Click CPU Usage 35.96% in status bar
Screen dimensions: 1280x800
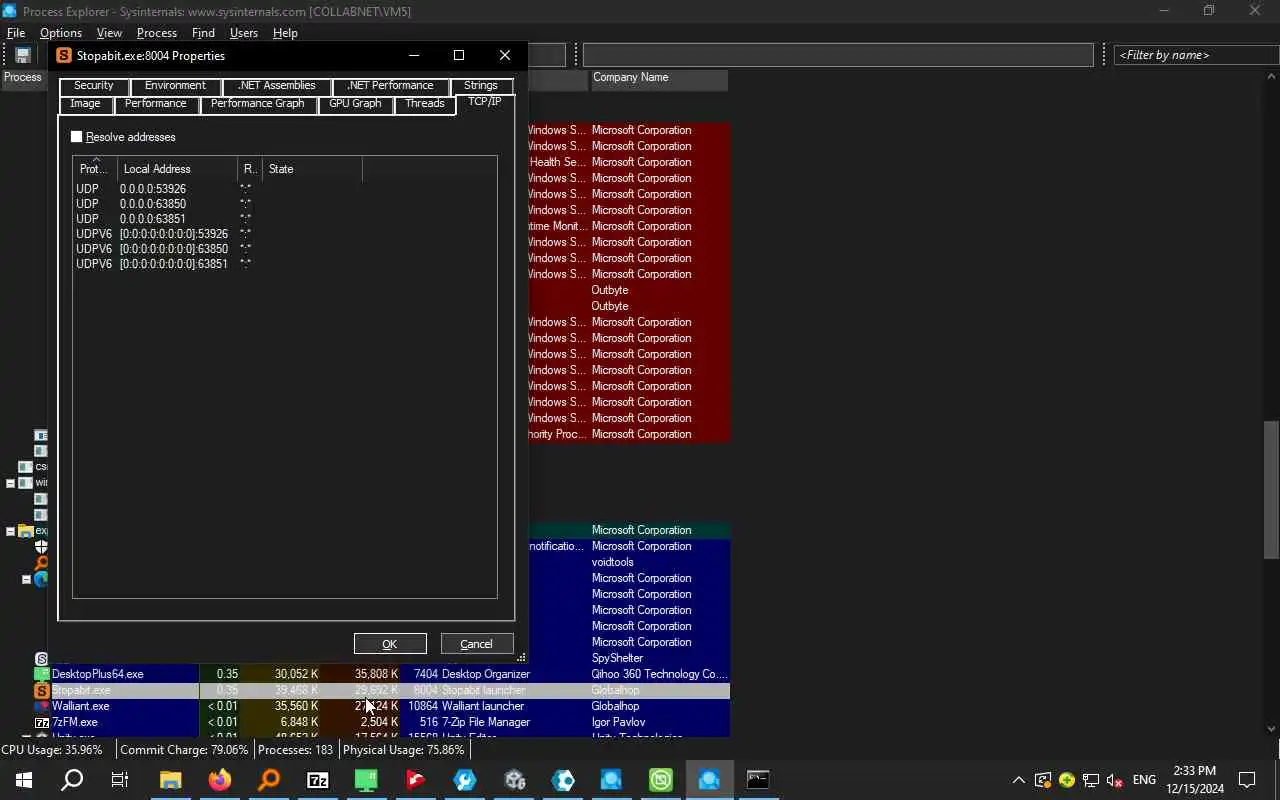point(52,750)
